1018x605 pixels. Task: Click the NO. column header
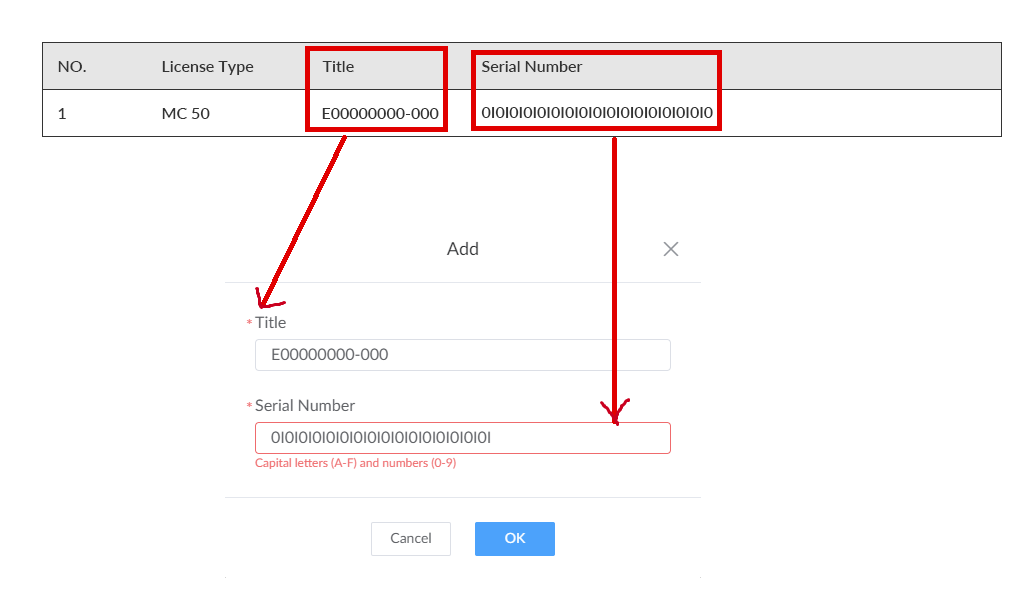tap(72, 67)
